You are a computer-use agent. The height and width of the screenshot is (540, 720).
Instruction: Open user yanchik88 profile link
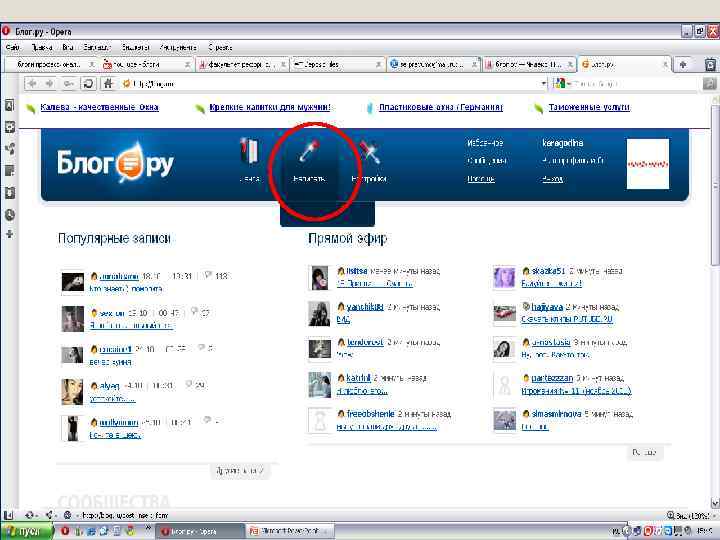click(x=365, y=307)
